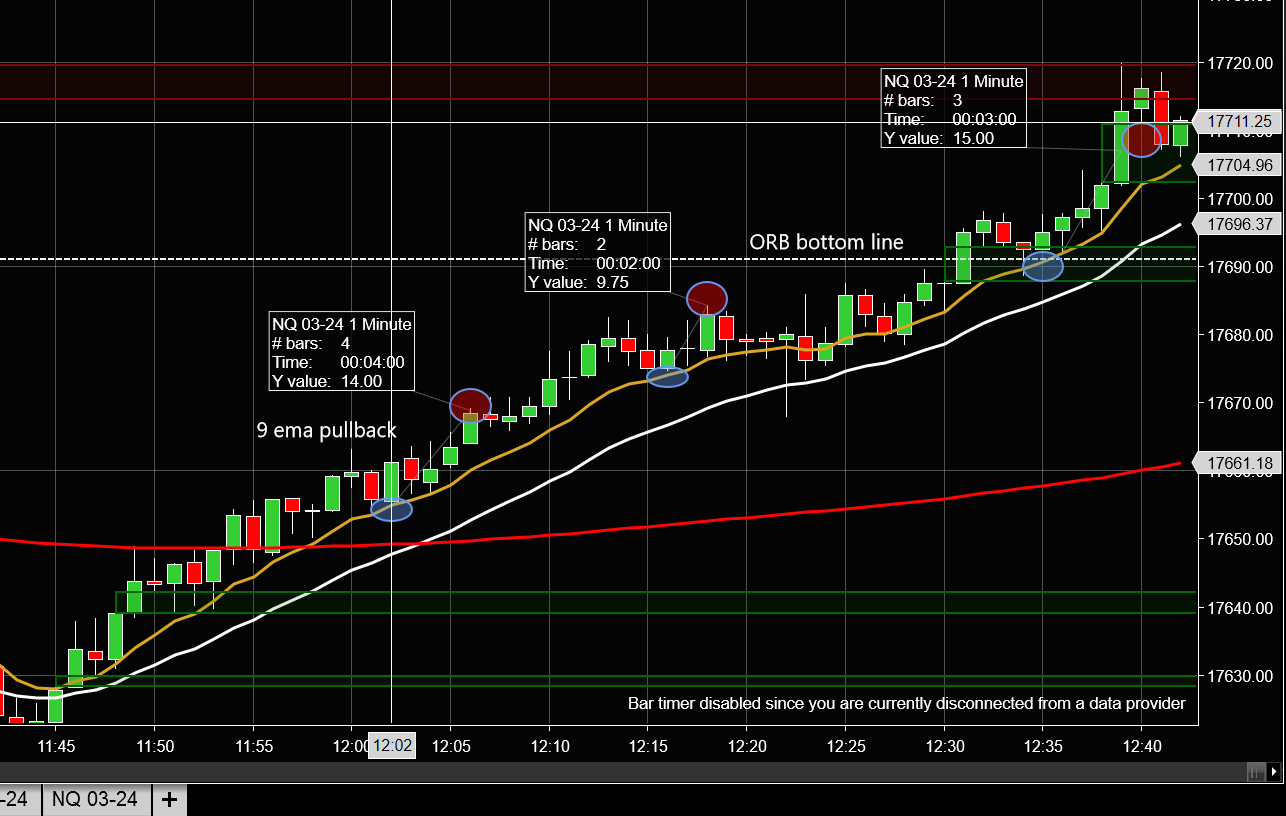This screenshot has width=1286, height=816.
Task: Select the 'ORB bottom line' text label
Action: [826, 242]
